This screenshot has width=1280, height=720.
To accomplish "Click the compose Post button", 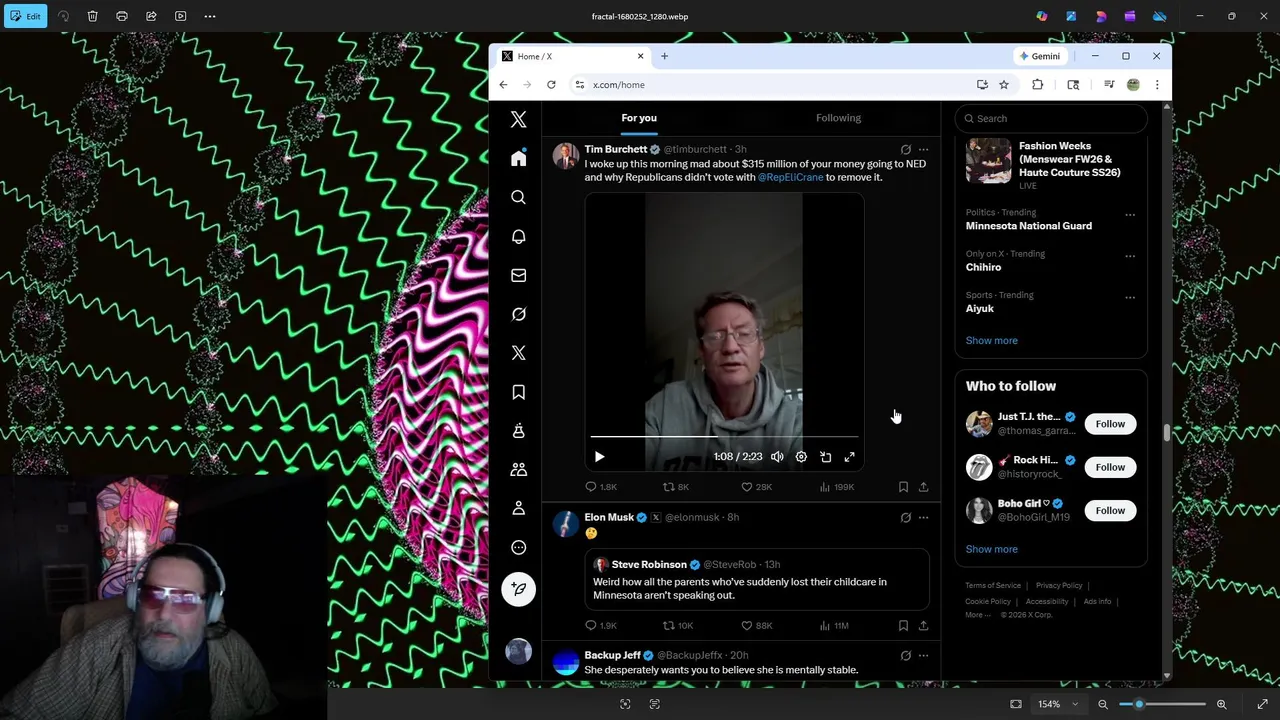I will [518, 589].
